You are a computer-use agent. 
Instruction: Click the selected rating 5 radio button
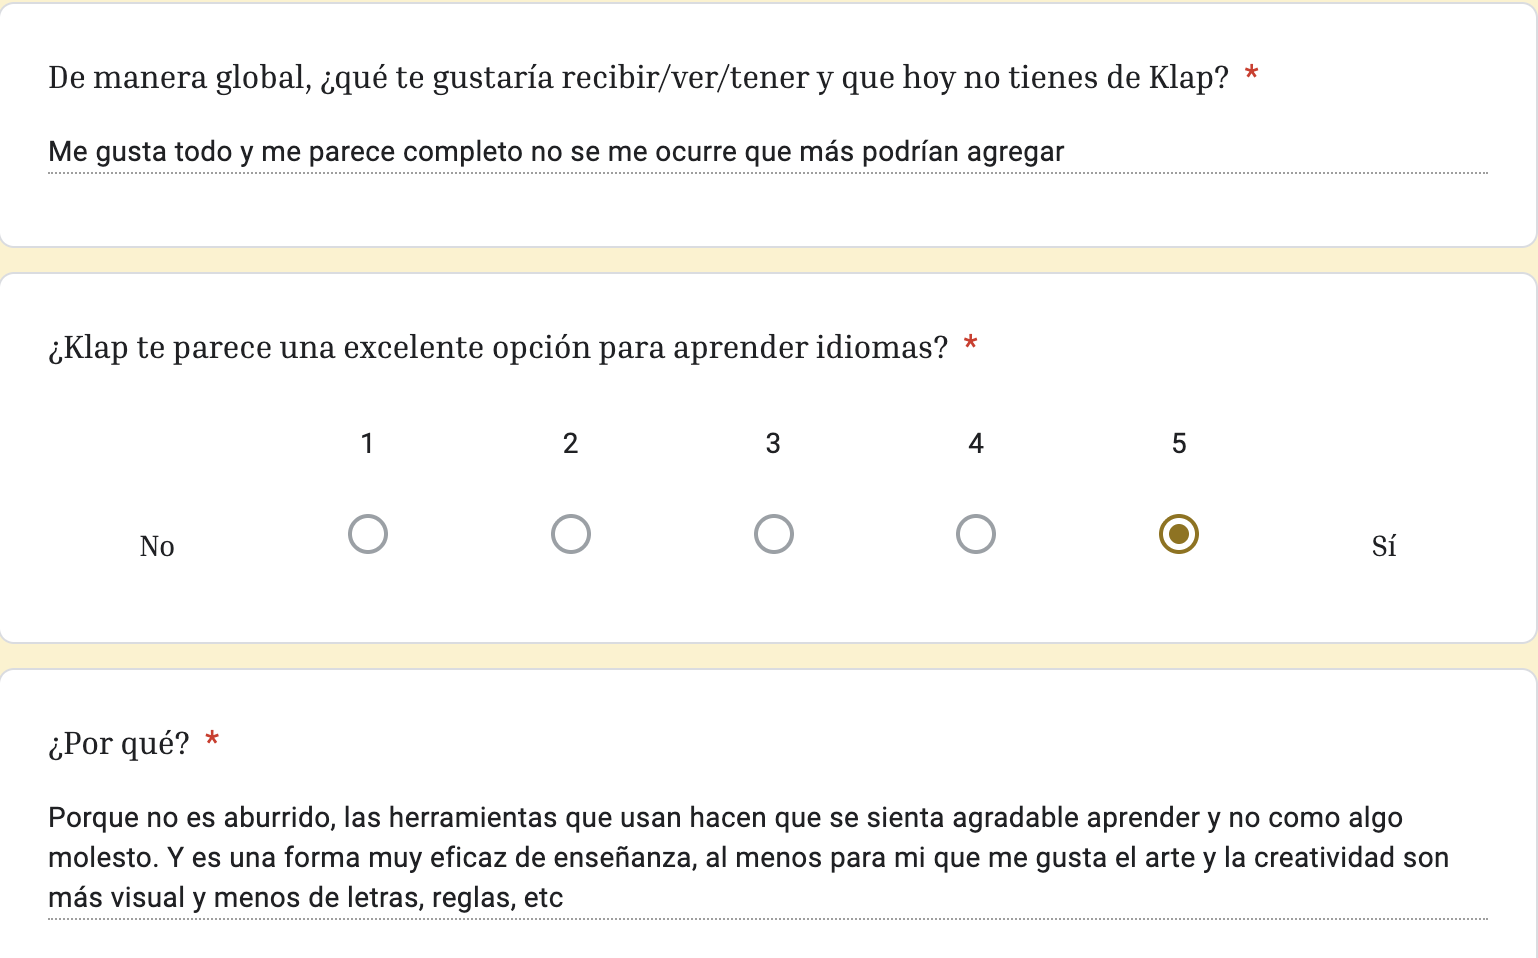point(1179,534)
